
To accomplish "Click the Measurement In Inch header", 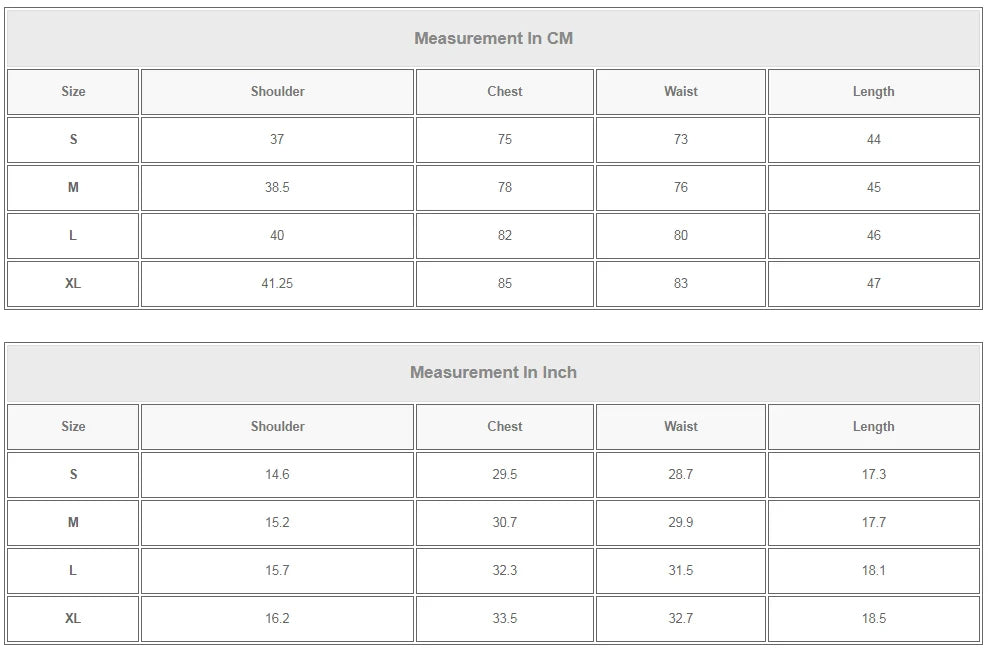I will [x=493, y=373].
